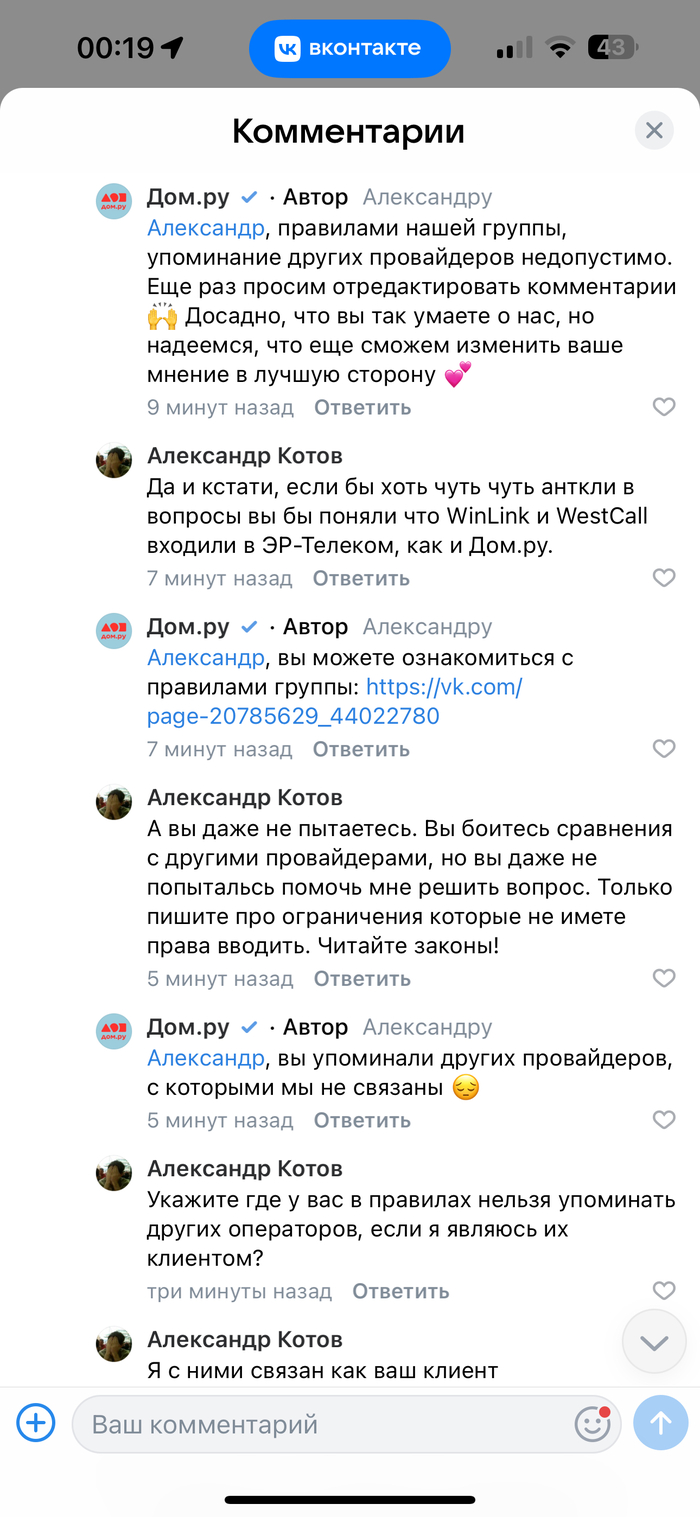Screen dimensions: 700x1517
Task: Tap the ВКонтакте pill at top
Action: [x=350, y=48]
